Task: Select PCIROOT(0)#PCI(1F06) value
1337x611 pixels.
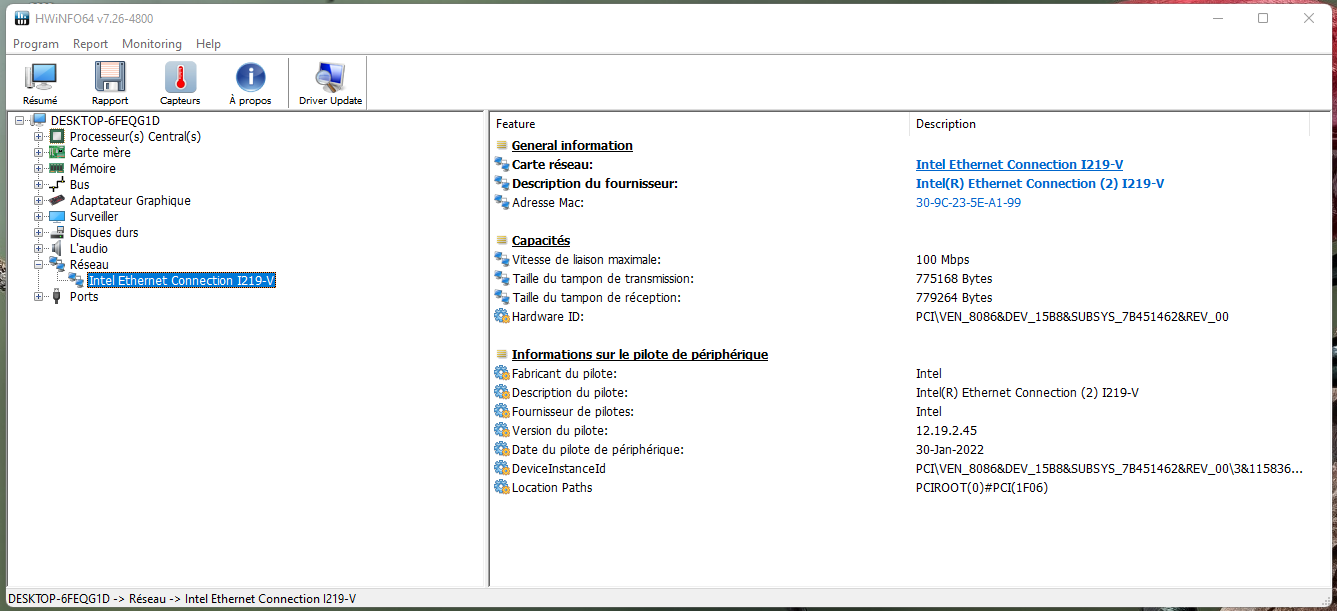Action: [982, 487]
